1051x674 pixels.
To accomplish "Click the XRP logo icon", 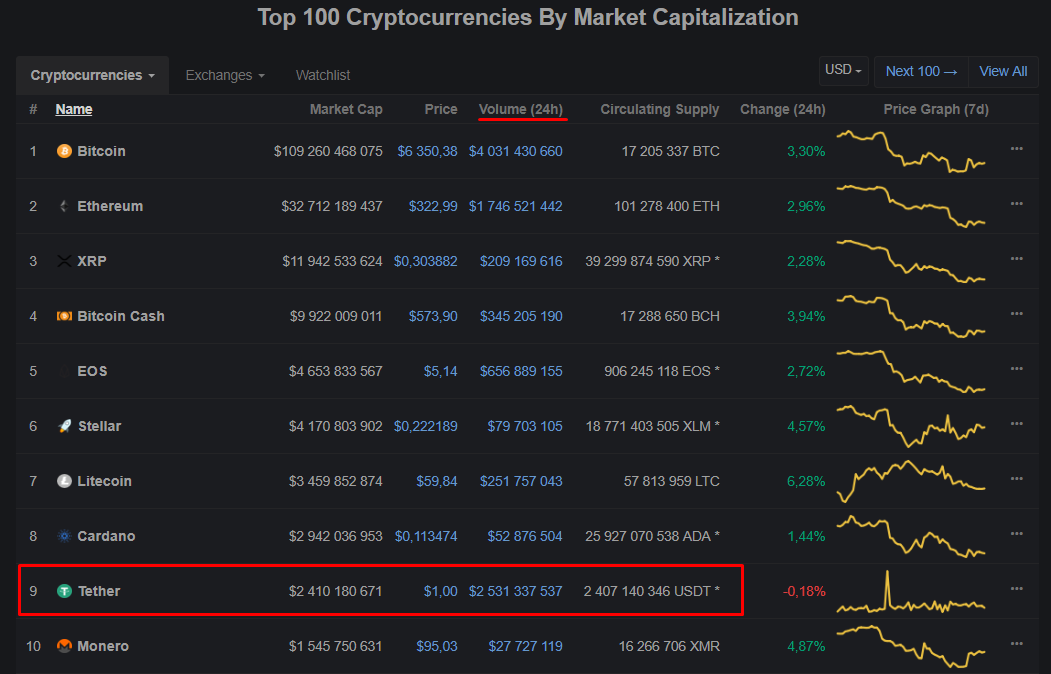I will coord(64,261).
